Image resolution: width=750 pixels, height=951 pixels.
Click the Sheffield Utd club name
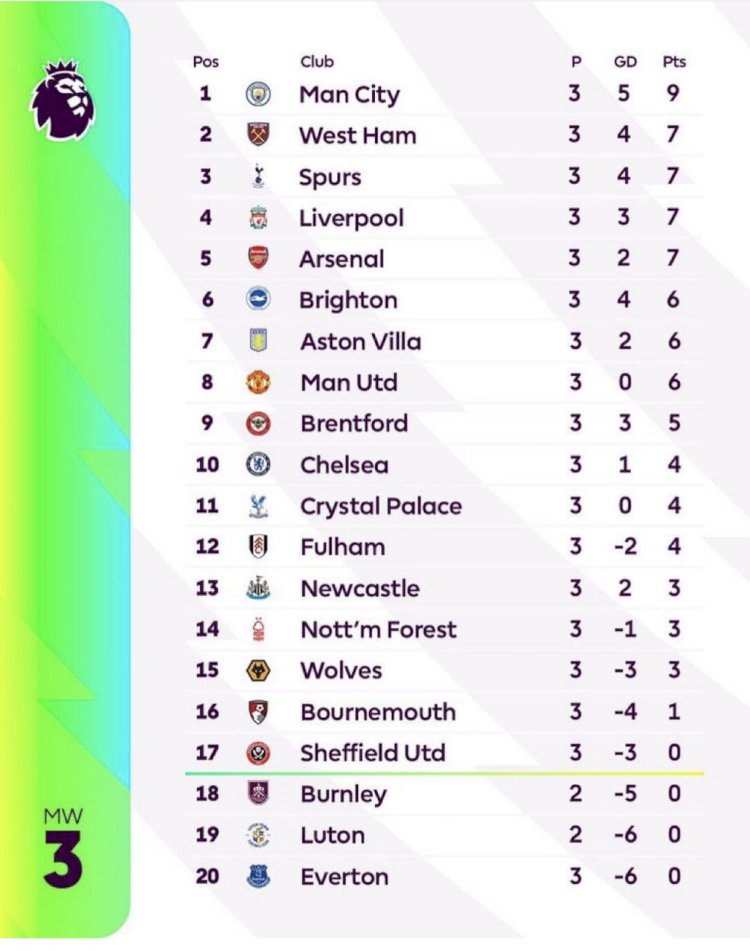[x=373, y=753]
